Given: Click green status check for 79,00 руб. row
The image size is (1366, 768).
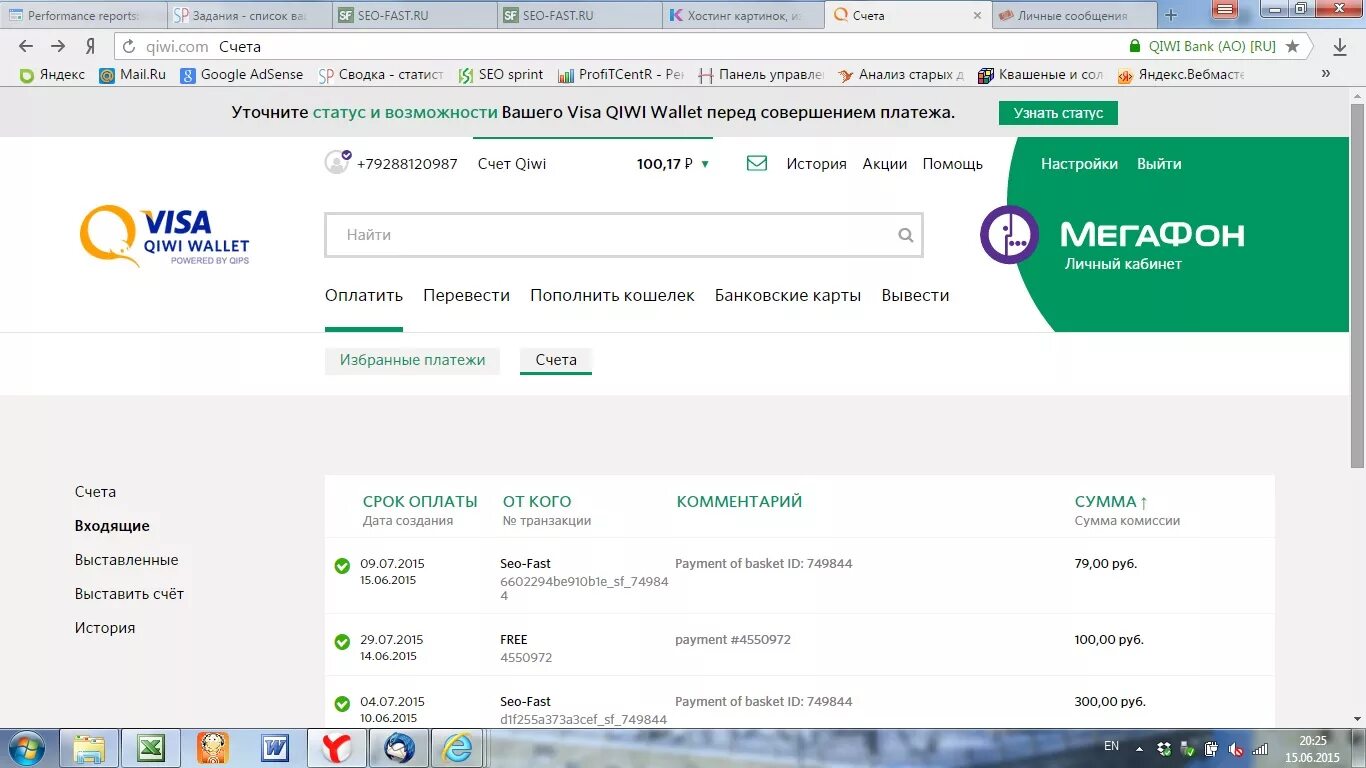Looking at the screenshot, I should (x=342, y=566).
